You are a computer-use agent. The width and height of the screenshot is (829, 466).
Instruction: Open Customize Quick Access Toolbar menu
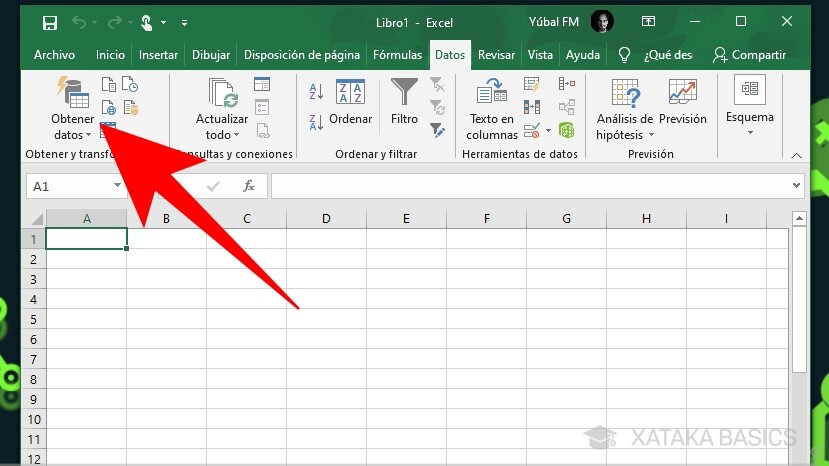coord(184,23)
